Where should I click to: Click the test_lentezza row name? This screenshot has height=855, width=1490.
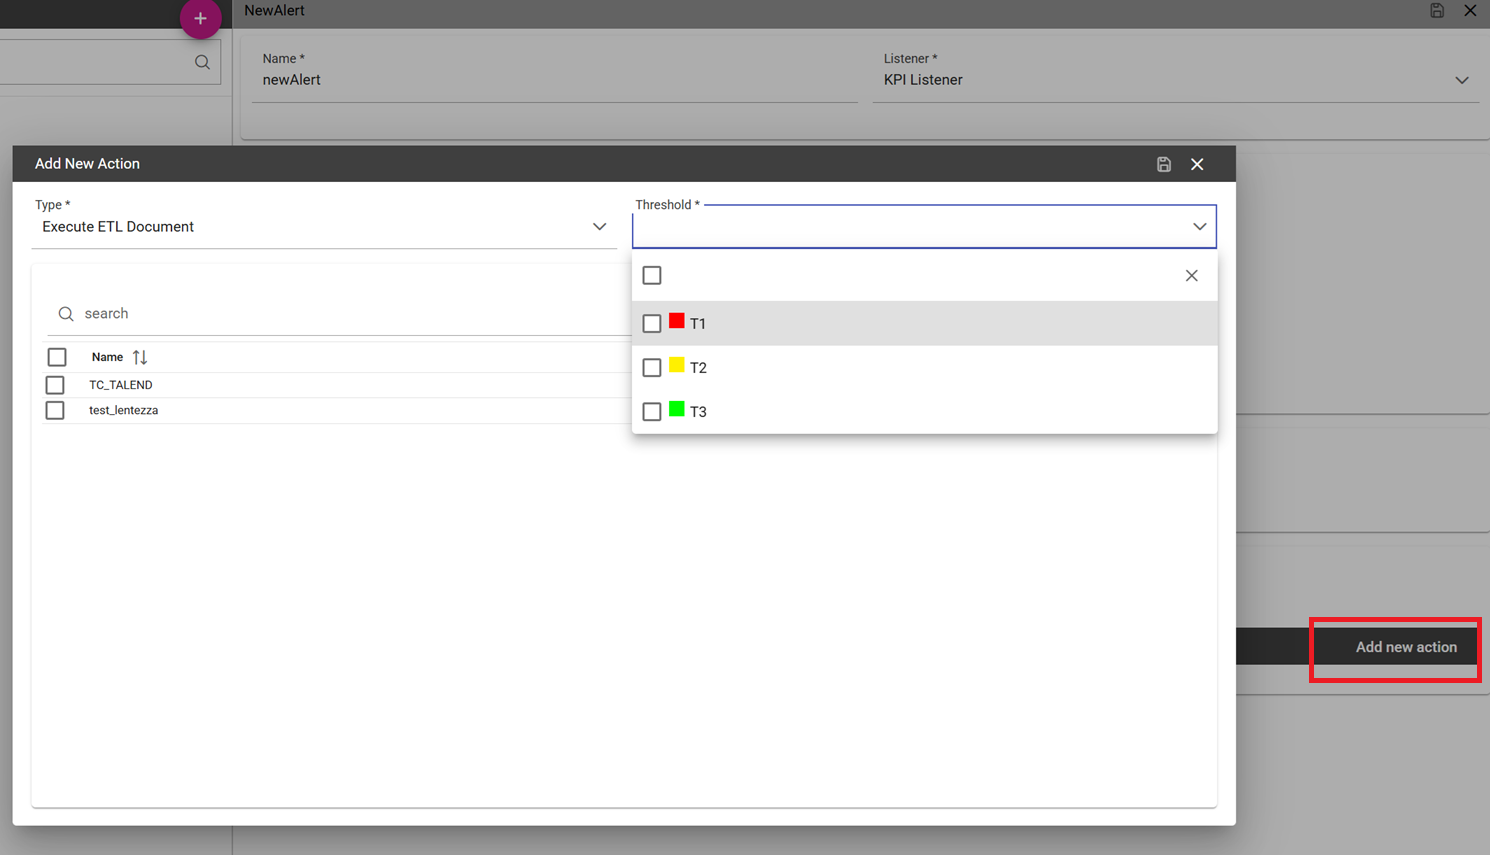coord(124,410)
